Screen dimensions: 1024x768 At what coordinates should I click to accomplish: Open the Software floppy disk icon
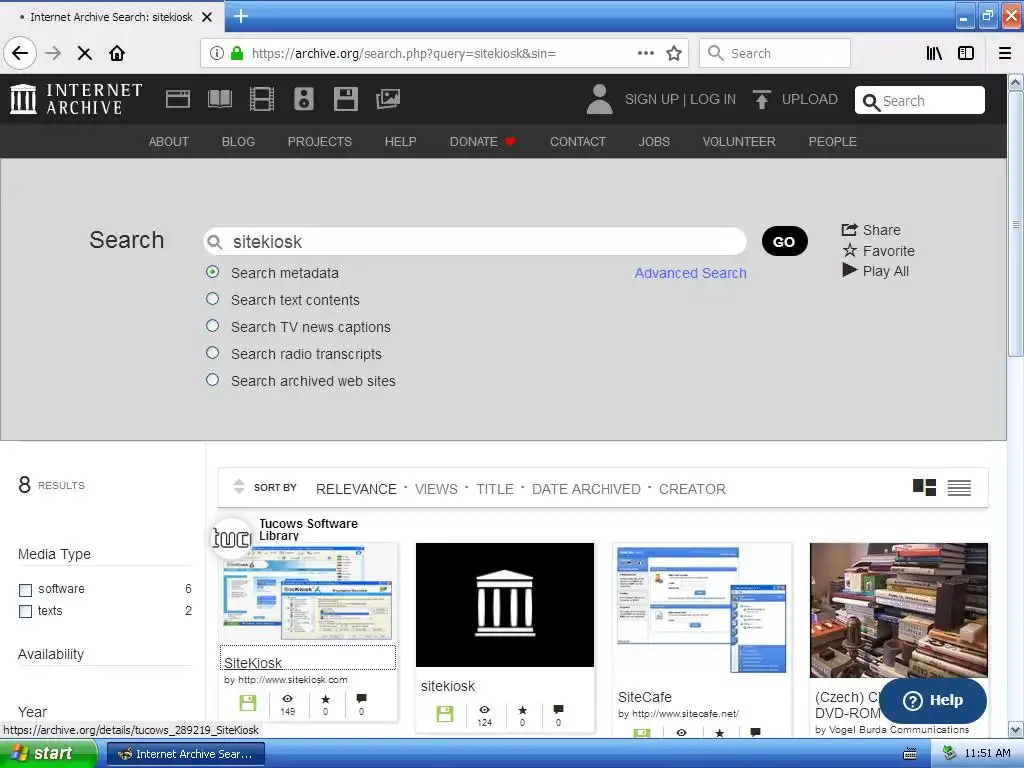(345, 99)
